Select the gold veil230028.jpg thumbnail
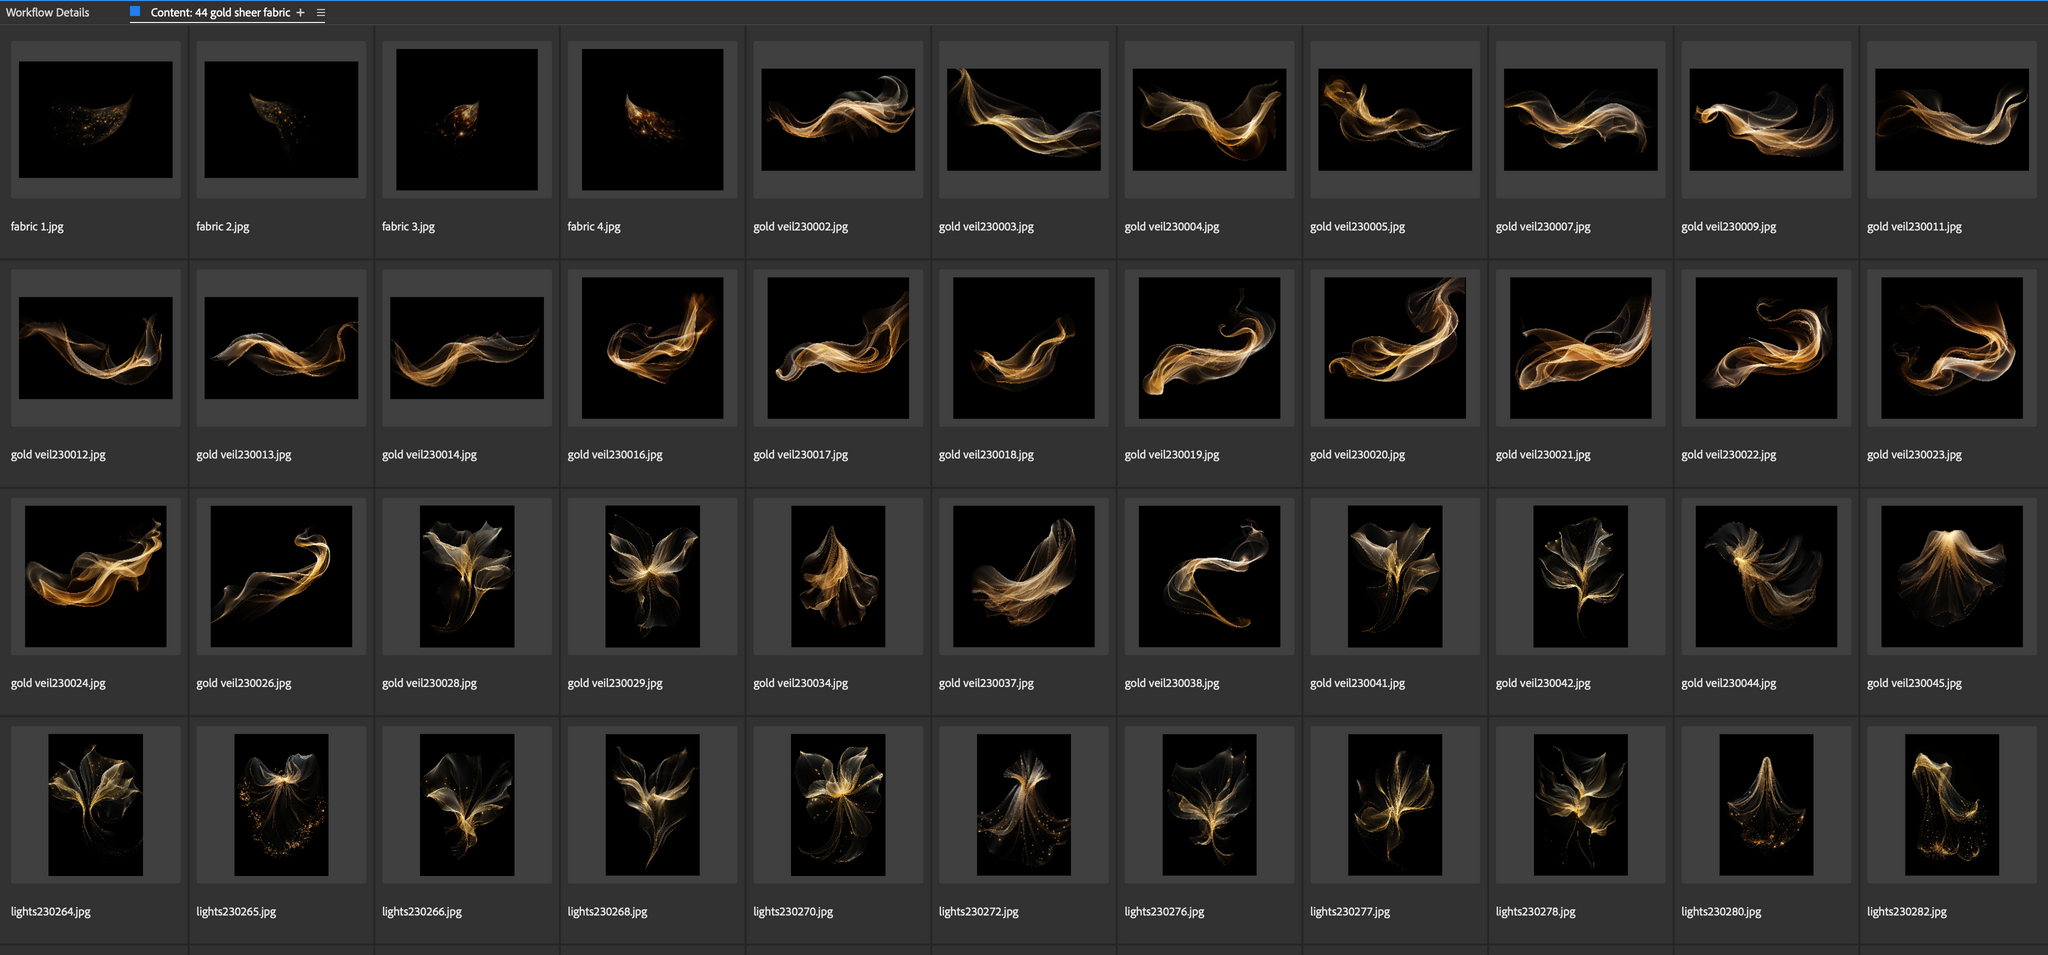Image resolution: width=2048 pixels, height=955 pixels. [467, 576]
